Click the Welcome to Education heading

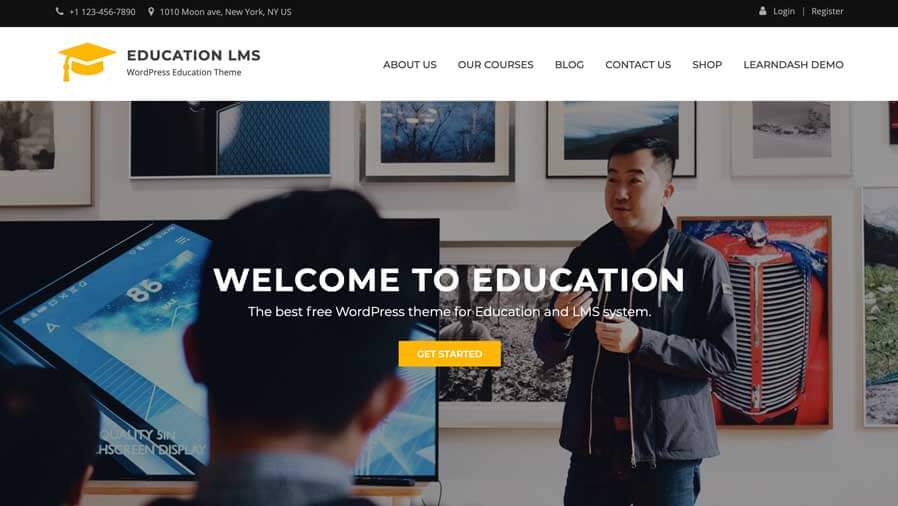tap(449, 279)
